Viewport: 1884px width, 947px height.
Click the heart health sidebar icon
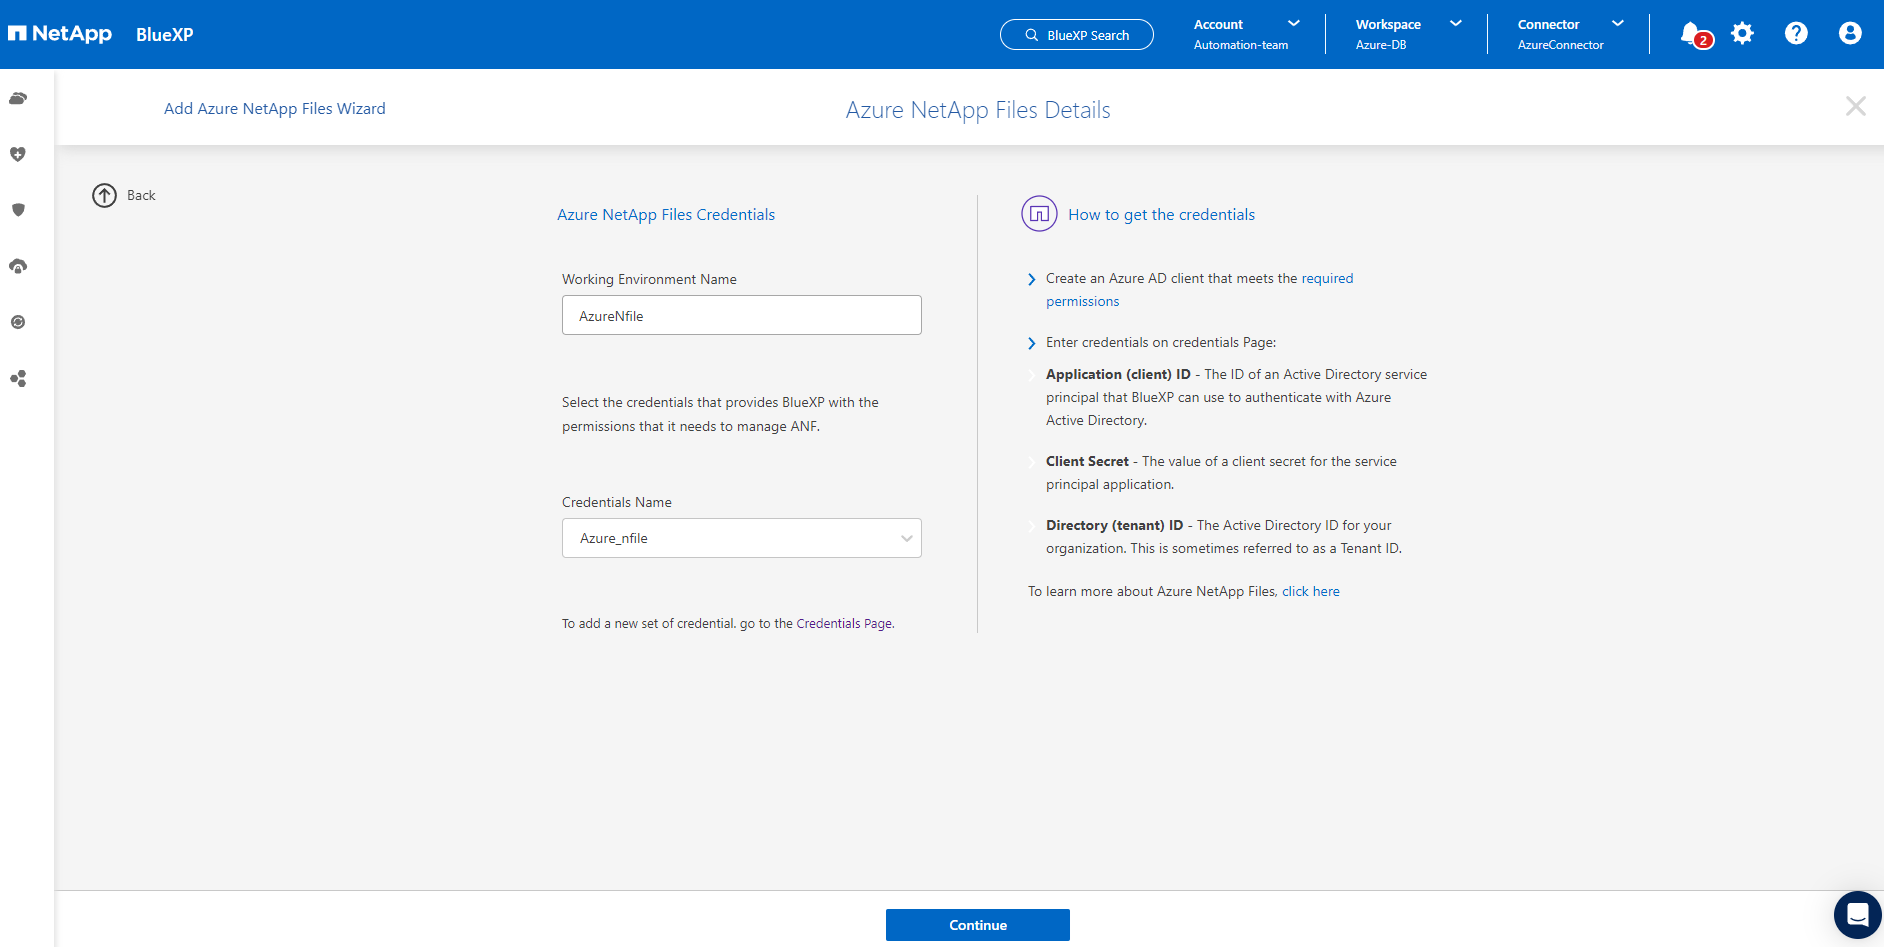(18, 154)
